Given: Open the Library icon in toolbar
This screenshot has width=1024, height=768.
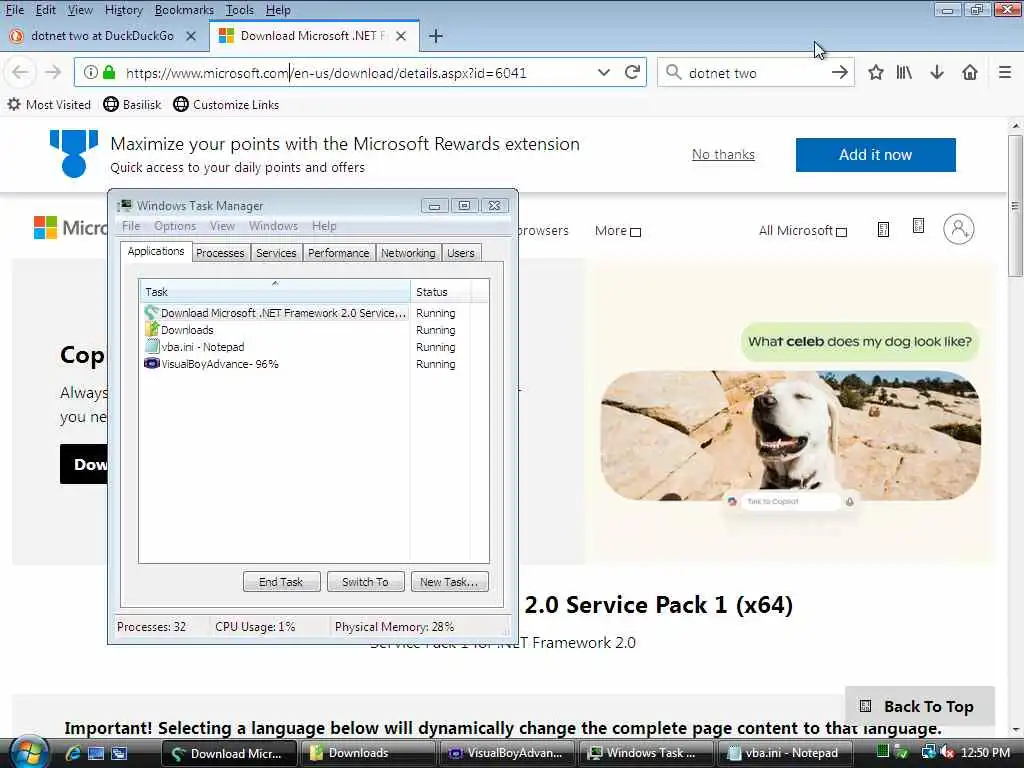Looking at the screenshot, I should [x=904, y=72].
